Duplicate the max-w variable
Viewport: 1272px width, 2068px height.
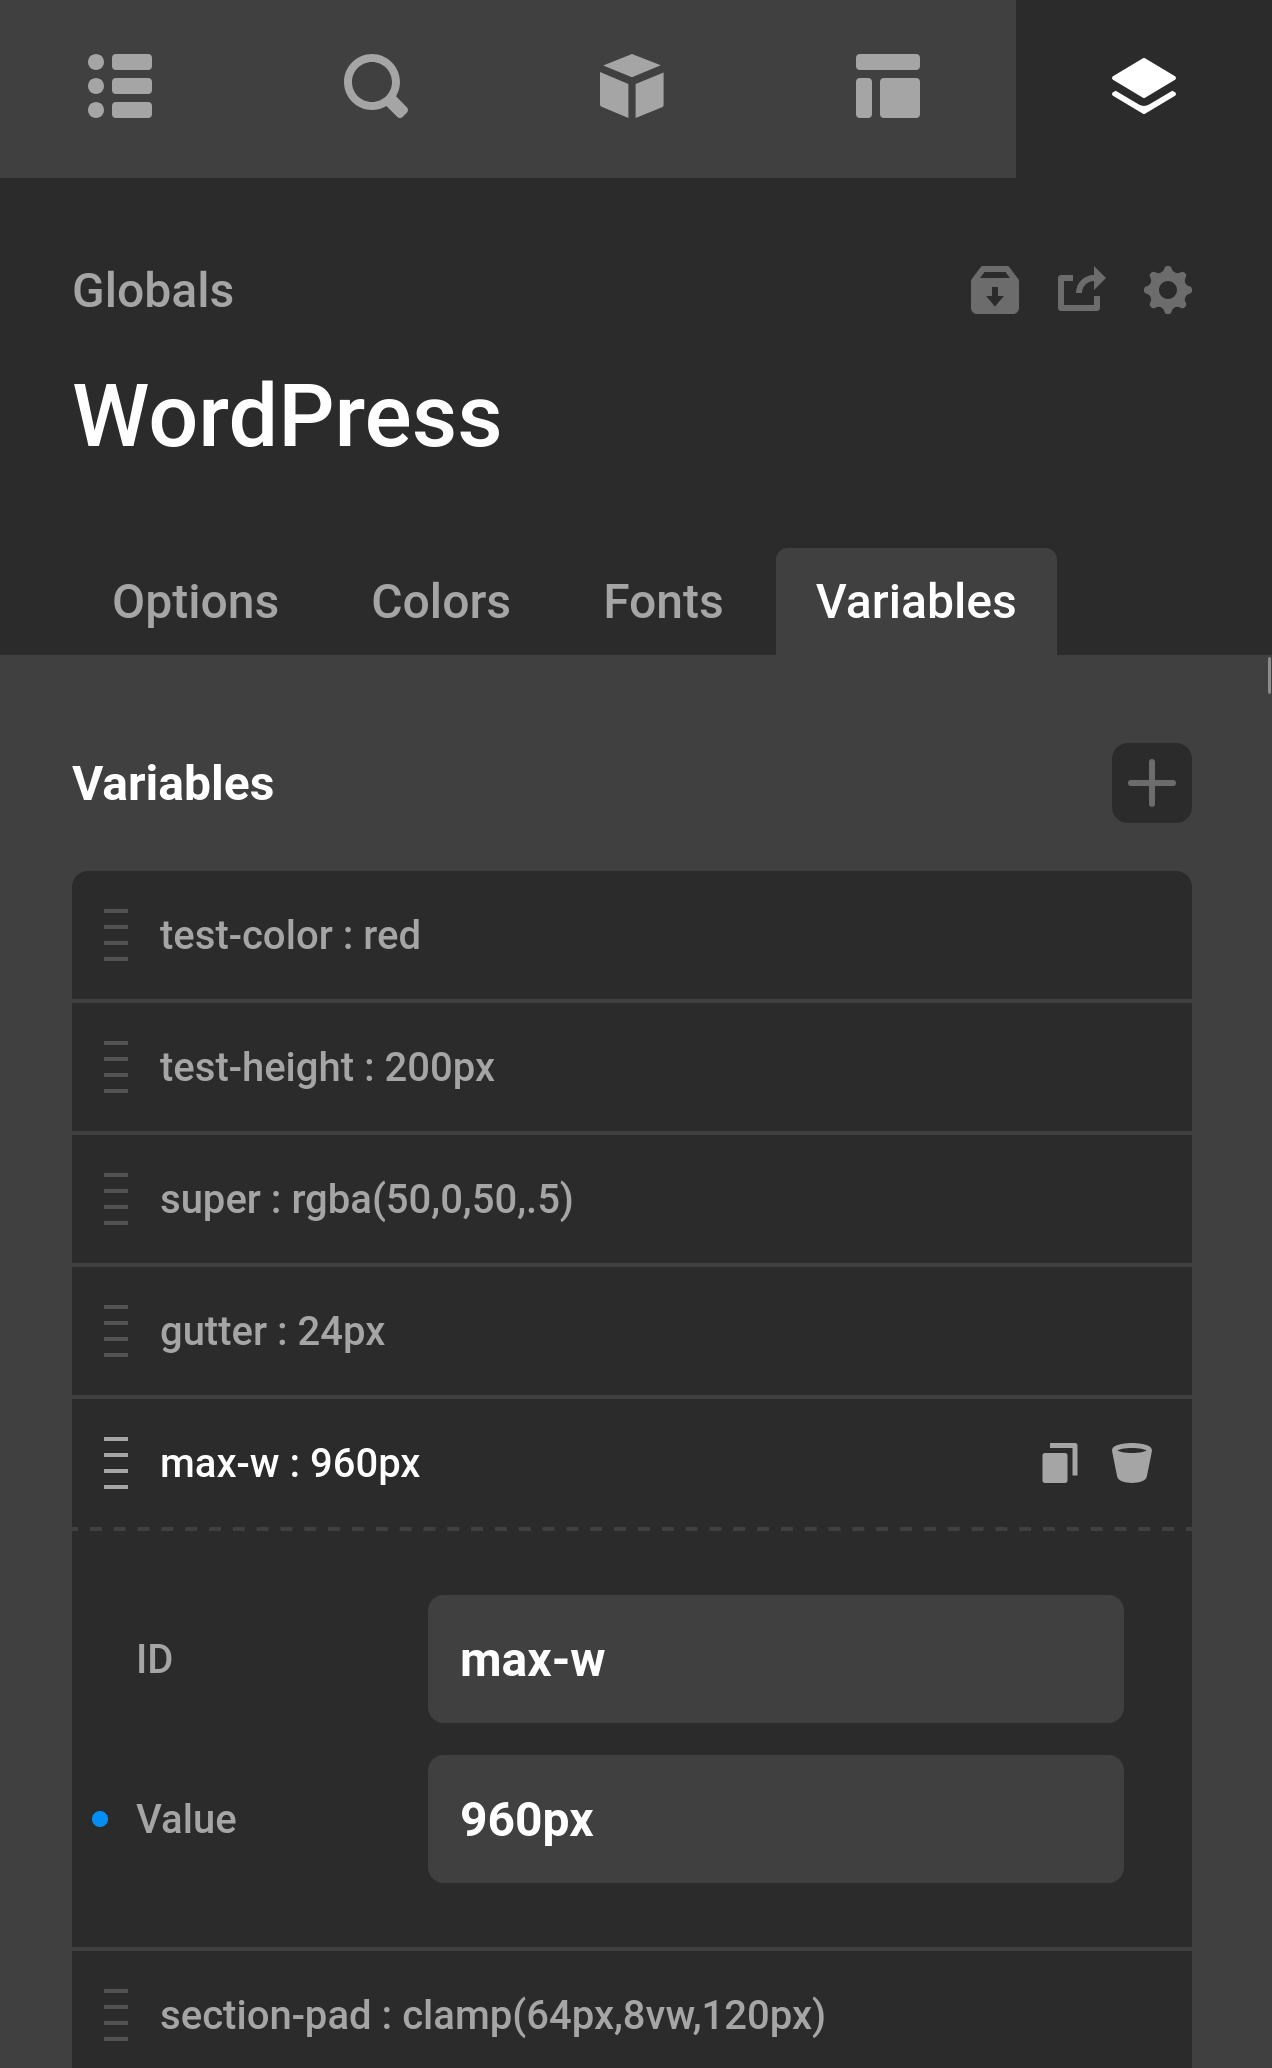(x=1059, y=1463)
